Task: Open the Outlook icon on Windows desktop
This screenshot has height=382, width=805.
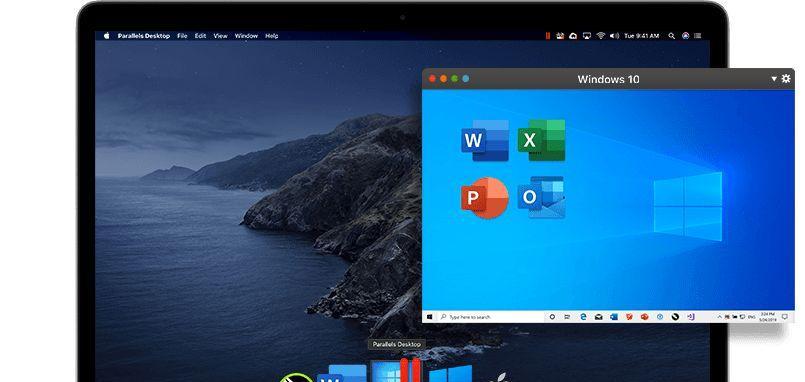Action: tap(542, 198)
